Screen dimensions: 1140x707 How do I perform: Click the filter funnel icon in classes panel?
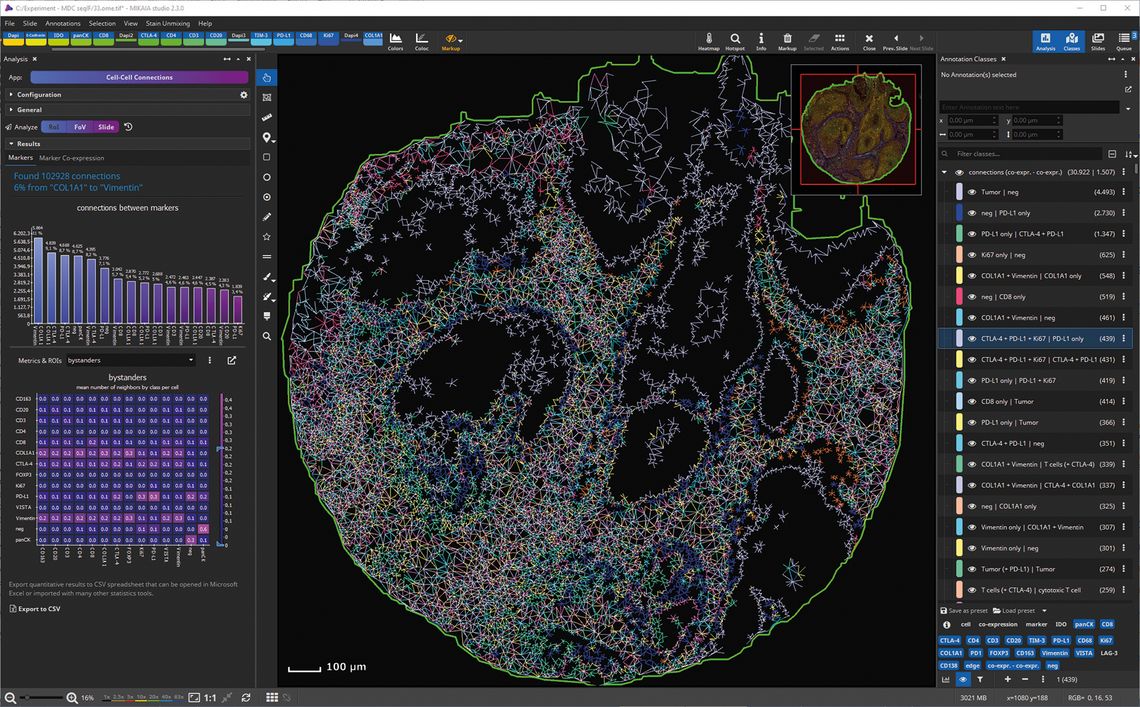point(980,679)
